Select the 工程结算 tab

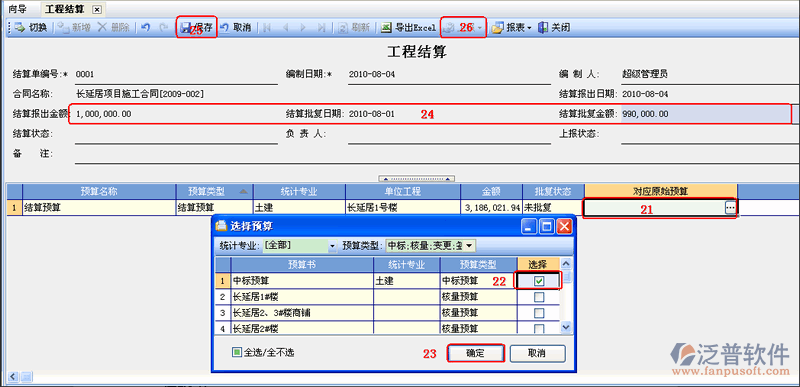point(66,9)
